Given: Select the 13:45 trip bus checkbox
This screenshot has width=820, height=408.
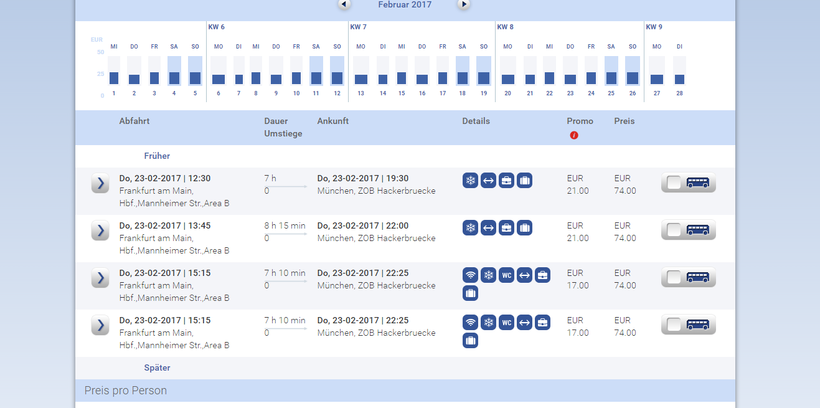Looking at the screenshot, I should coord(674,231).
